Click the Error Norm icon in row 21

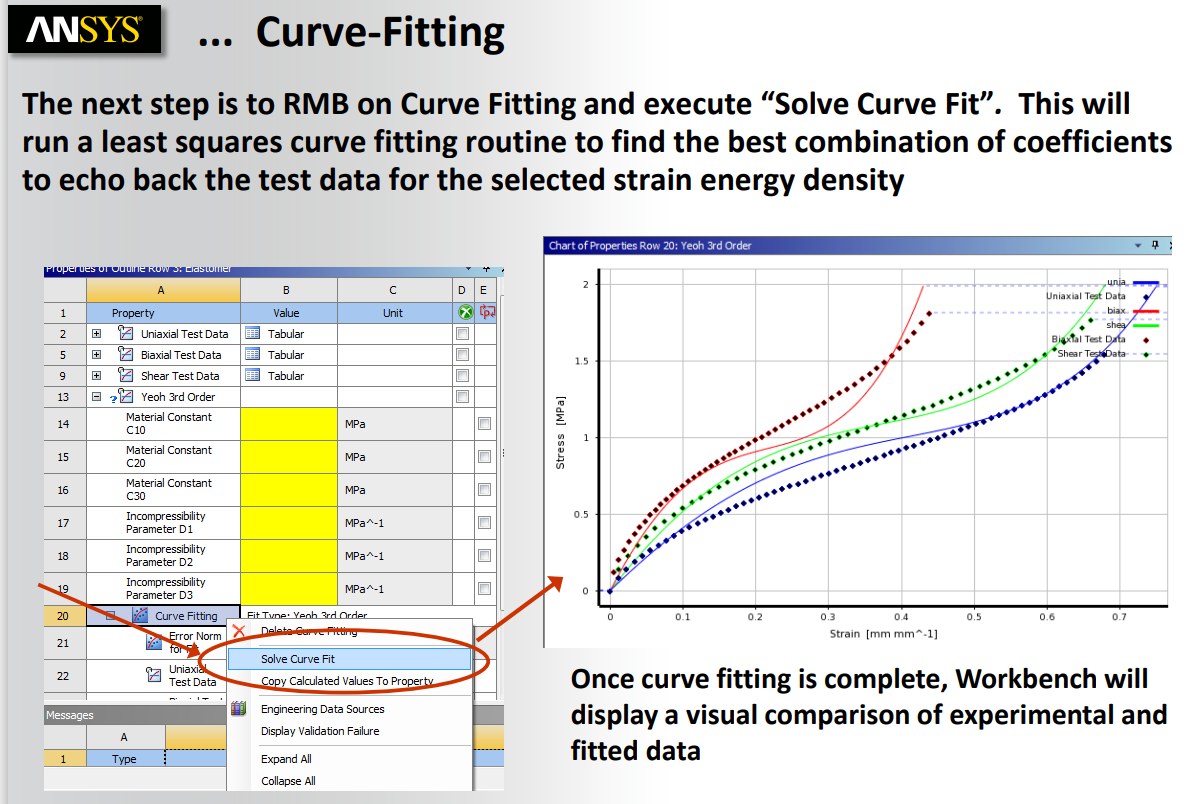155,641
